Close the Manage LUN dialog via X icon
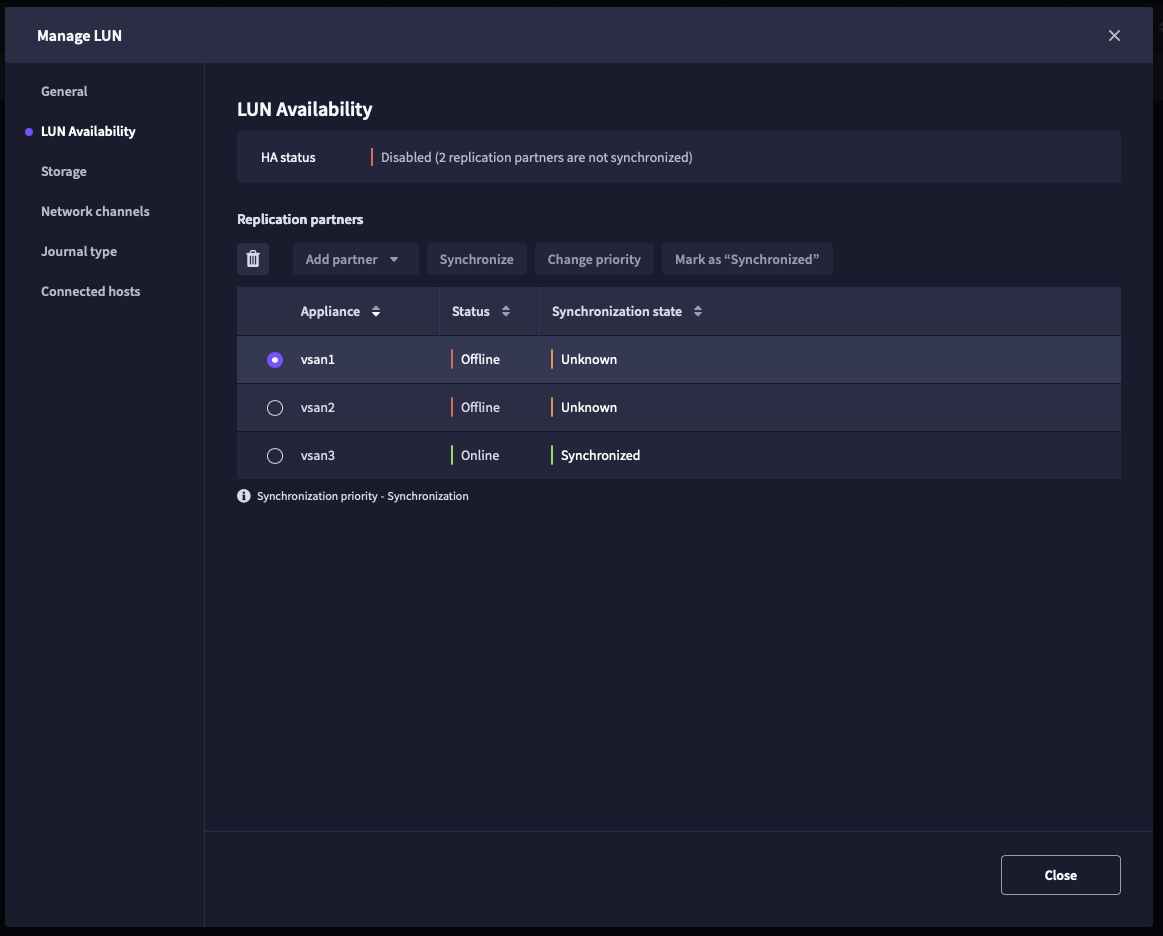The image size is (1163, 936). [x=1114, y=36]
